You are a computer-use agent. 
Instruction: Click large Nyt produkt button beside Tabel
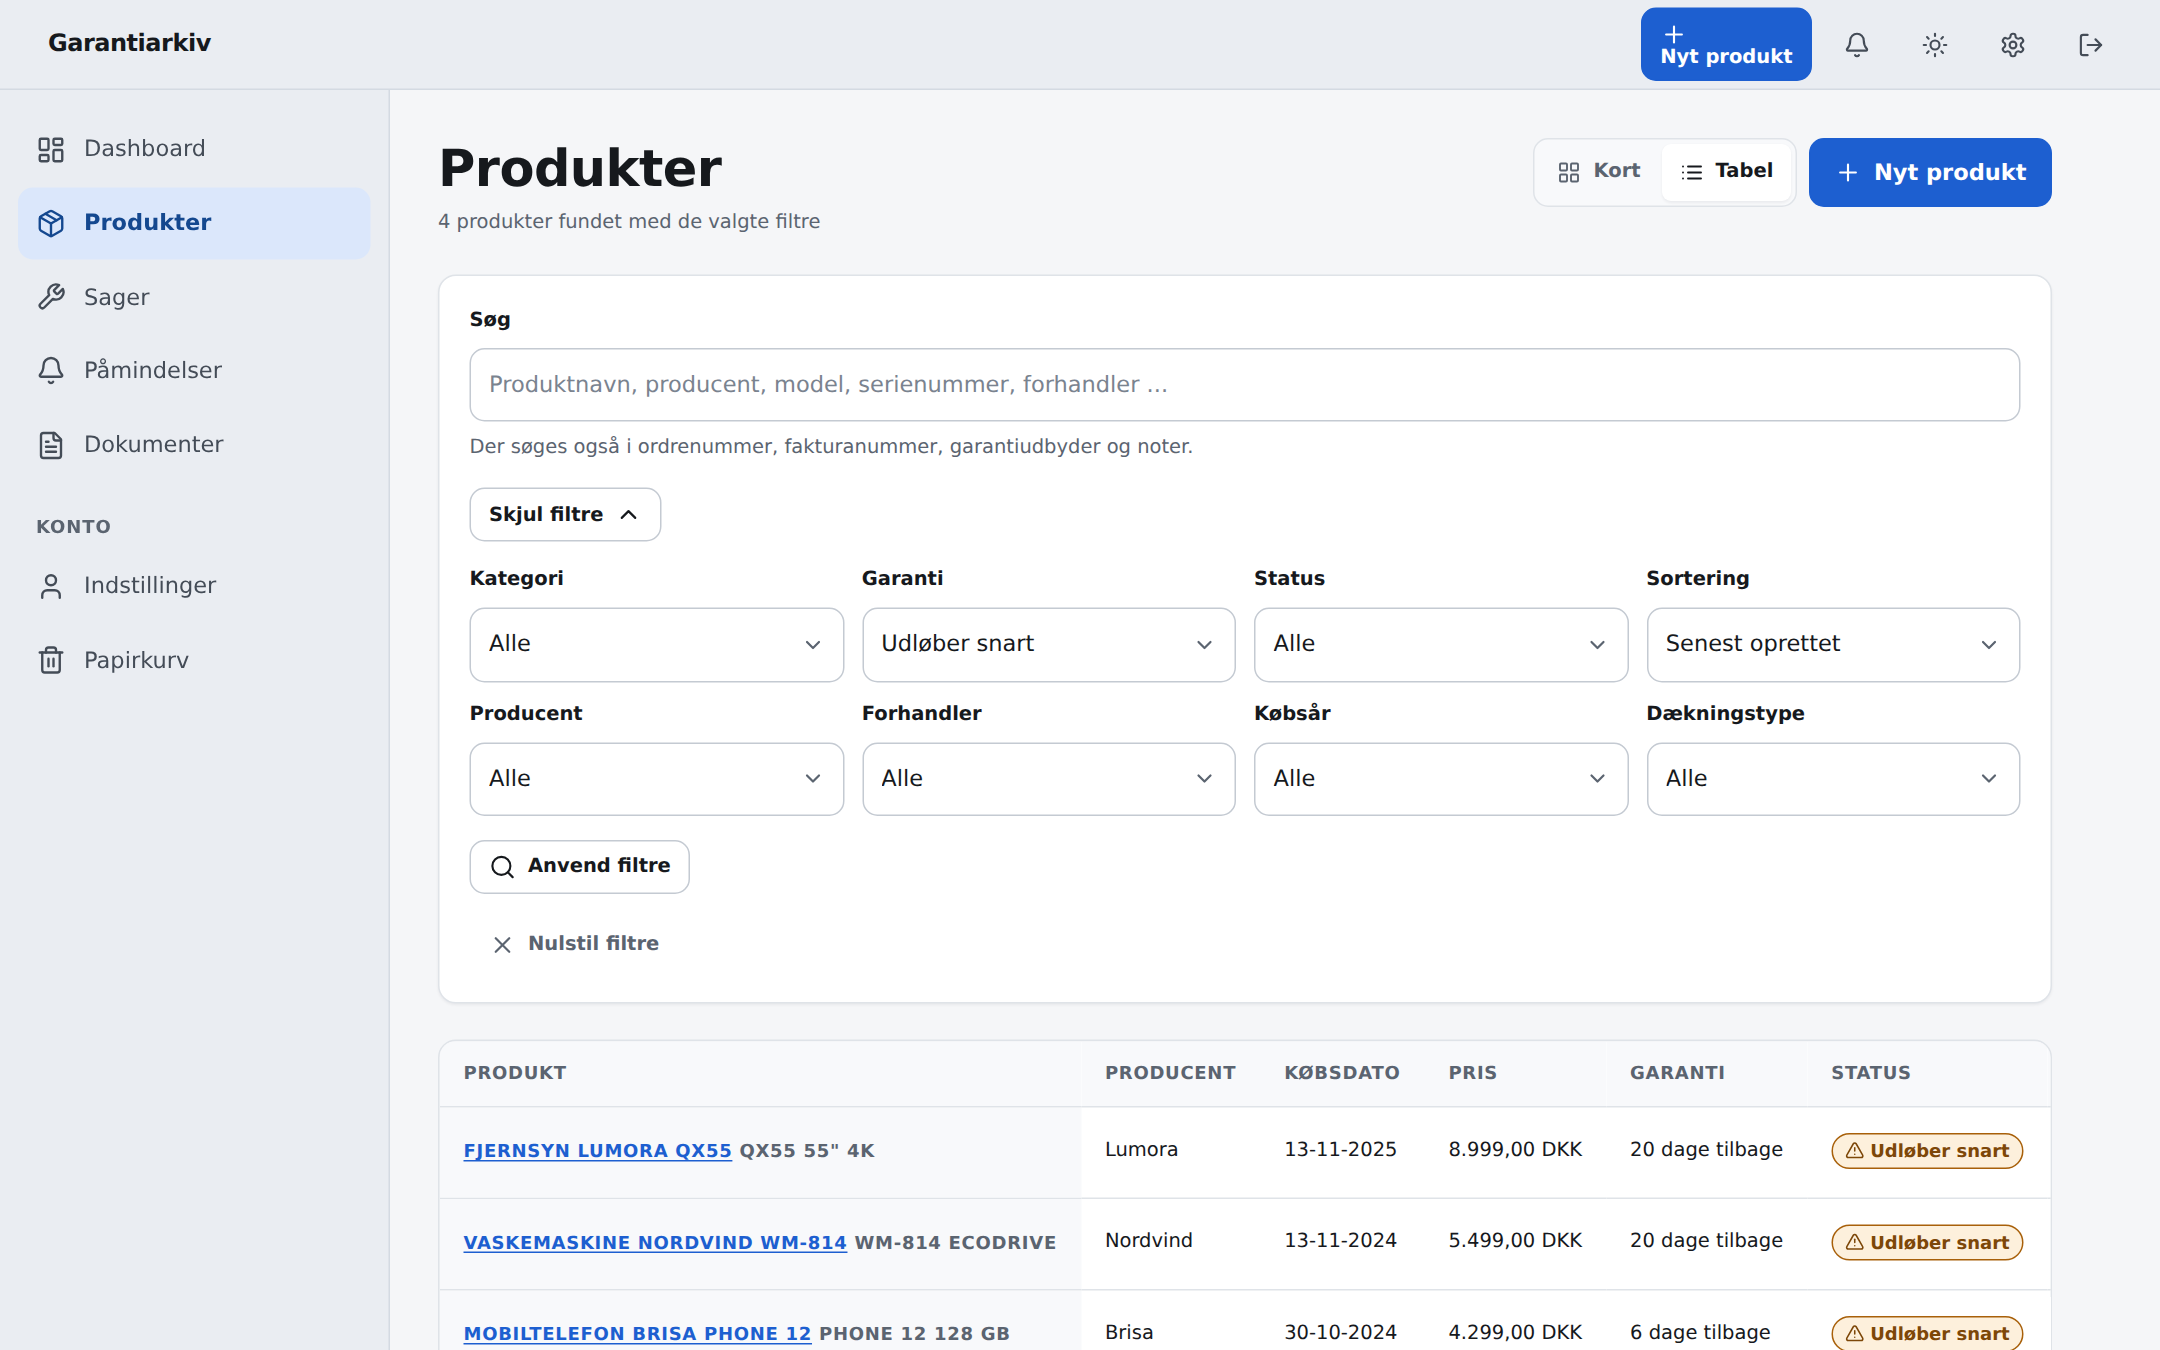(1930, 173)
